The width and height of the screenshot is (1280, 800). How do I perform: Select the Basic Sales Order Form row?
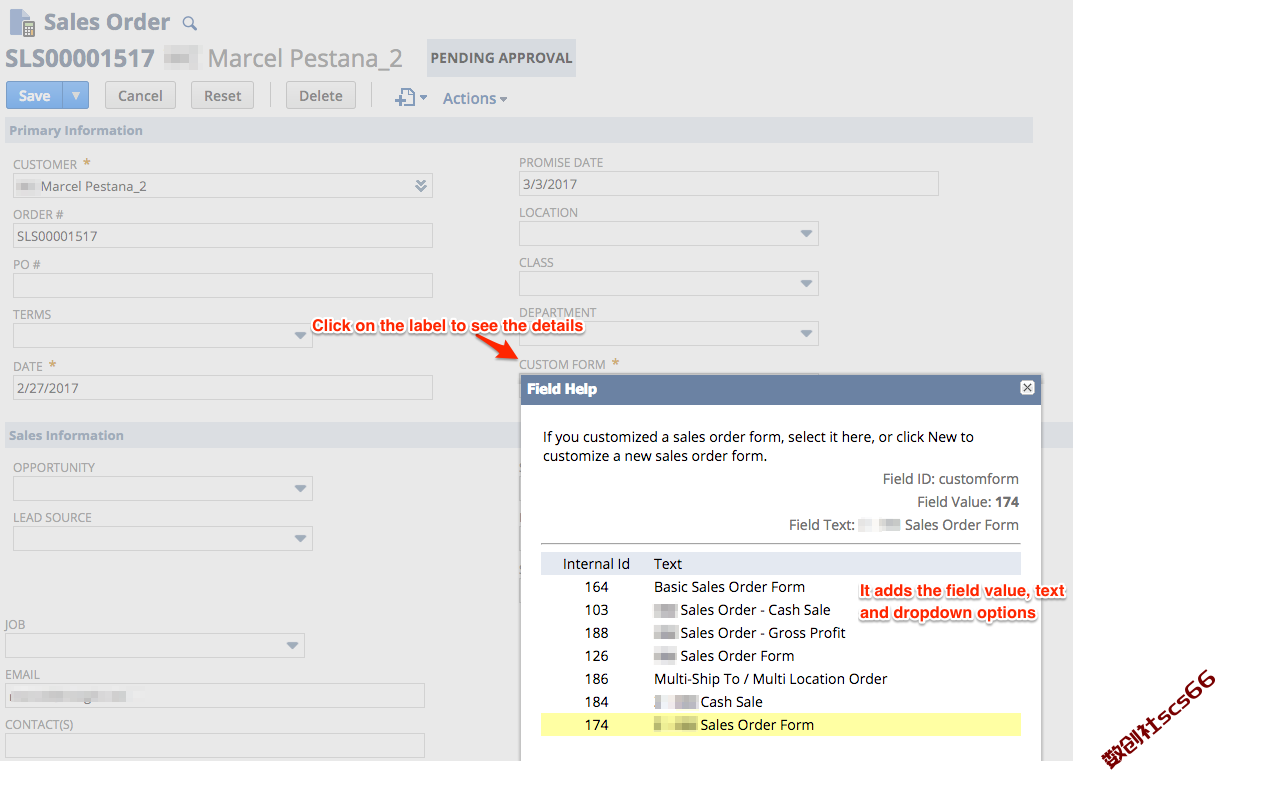781,587
